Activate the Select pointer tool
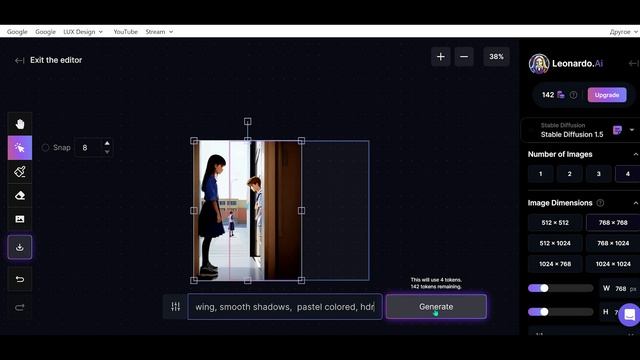This screenshot has height=360, width=640. (20, 147)
